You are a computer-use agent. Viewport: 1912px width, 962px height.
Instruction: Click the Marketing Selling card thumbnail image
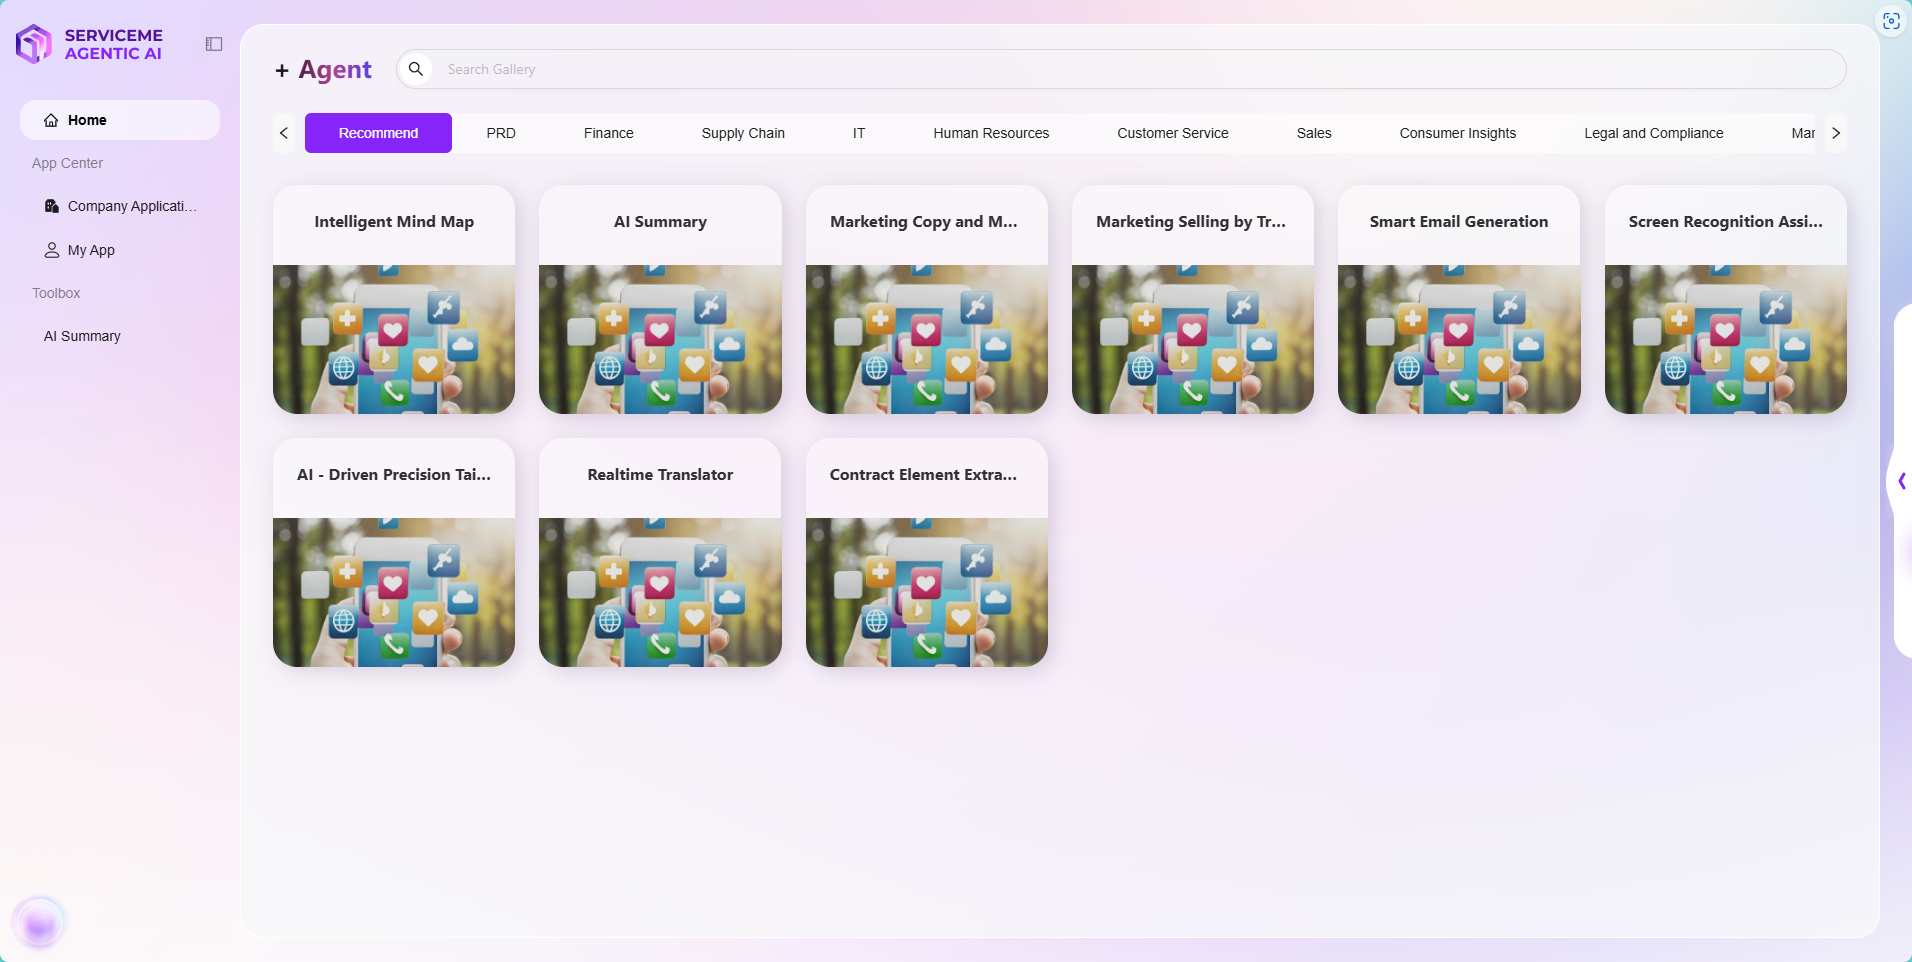coord(1193,339)
